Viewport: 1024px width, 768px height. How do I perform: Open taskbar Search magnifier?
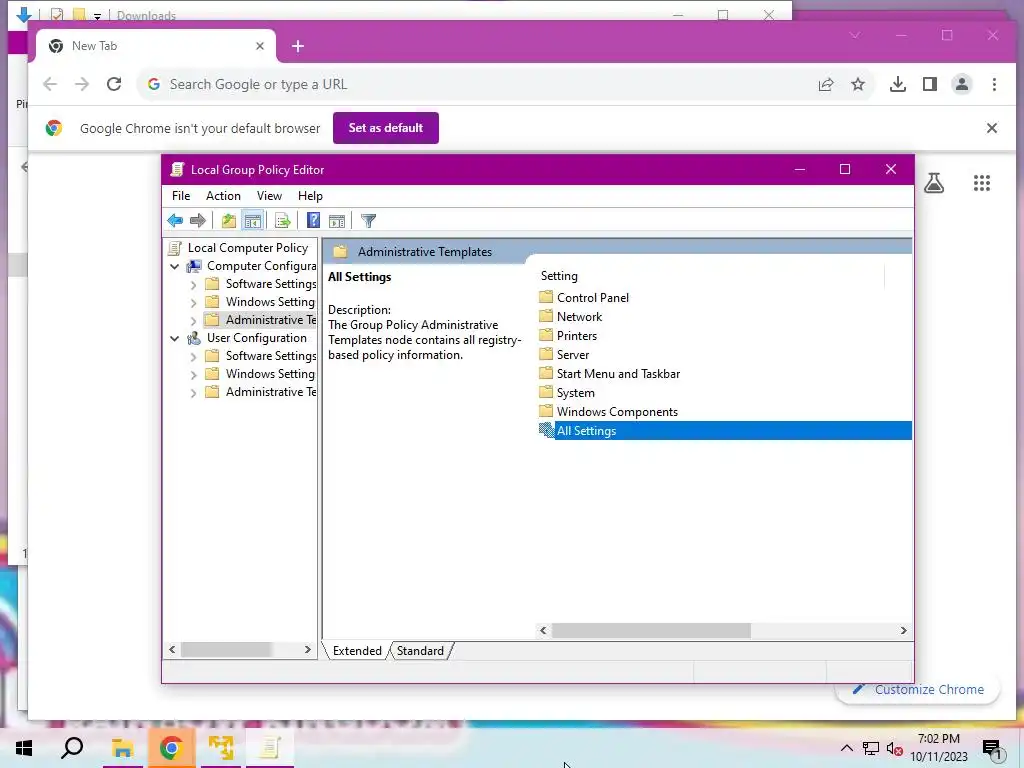click(x=72, y=748)
